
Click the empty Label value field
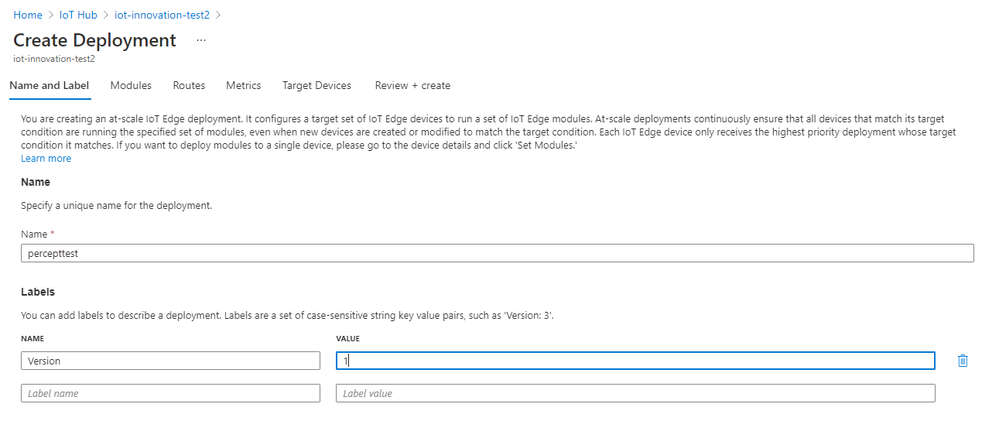click(635, 393)
